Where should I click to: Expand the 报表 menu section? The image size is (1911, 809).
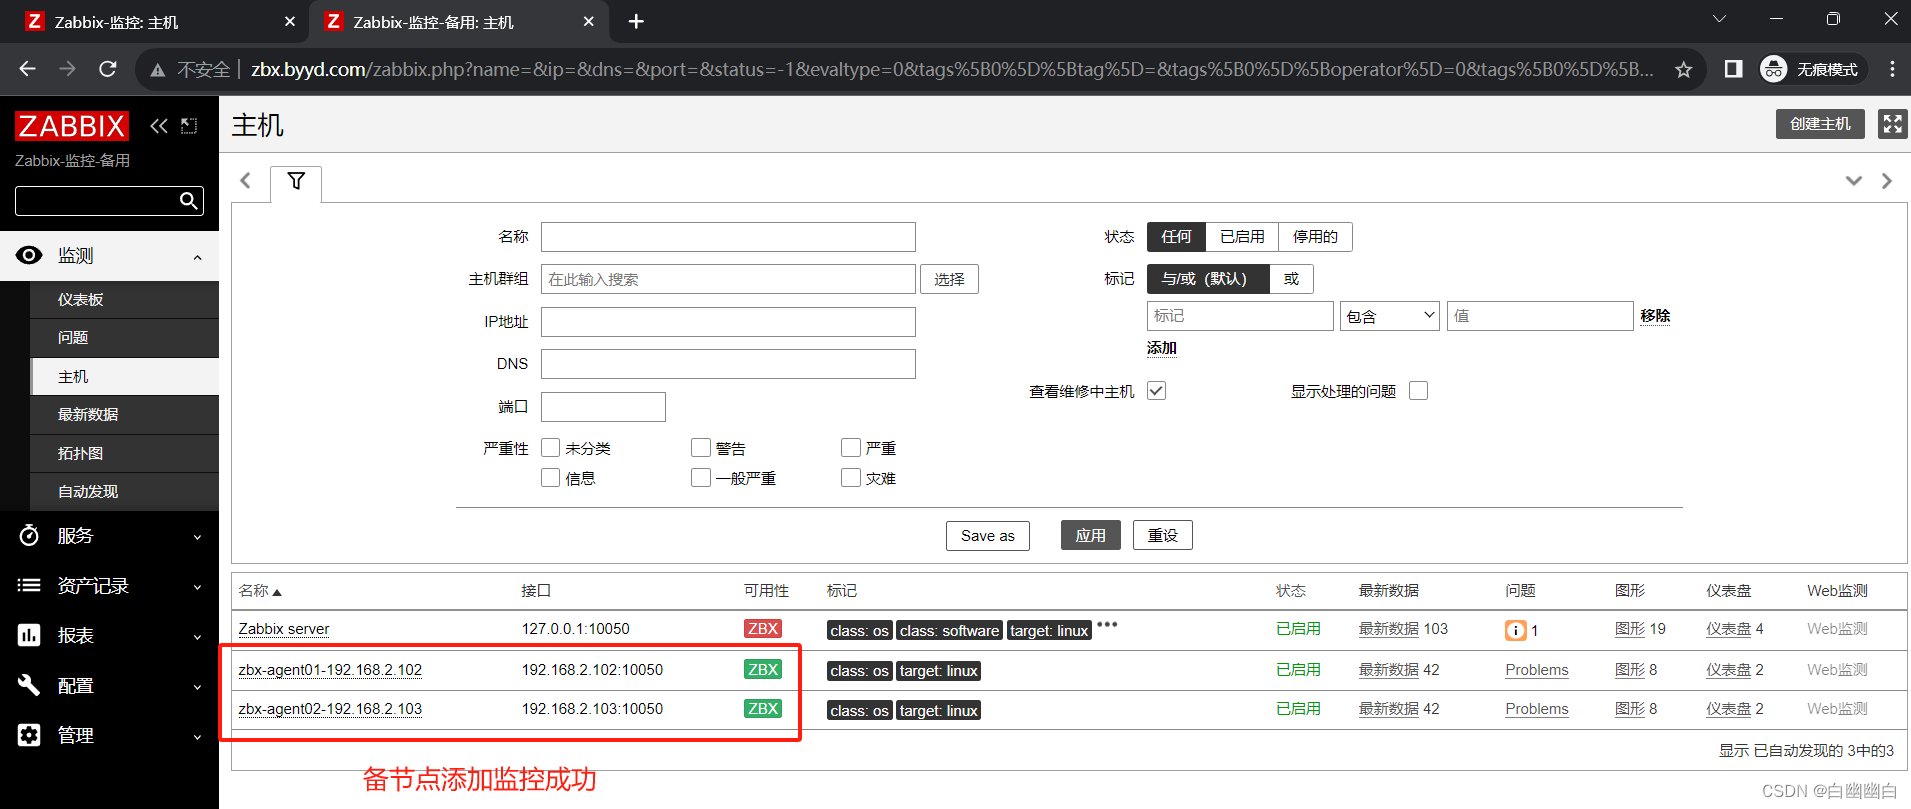tap(197, 637)
